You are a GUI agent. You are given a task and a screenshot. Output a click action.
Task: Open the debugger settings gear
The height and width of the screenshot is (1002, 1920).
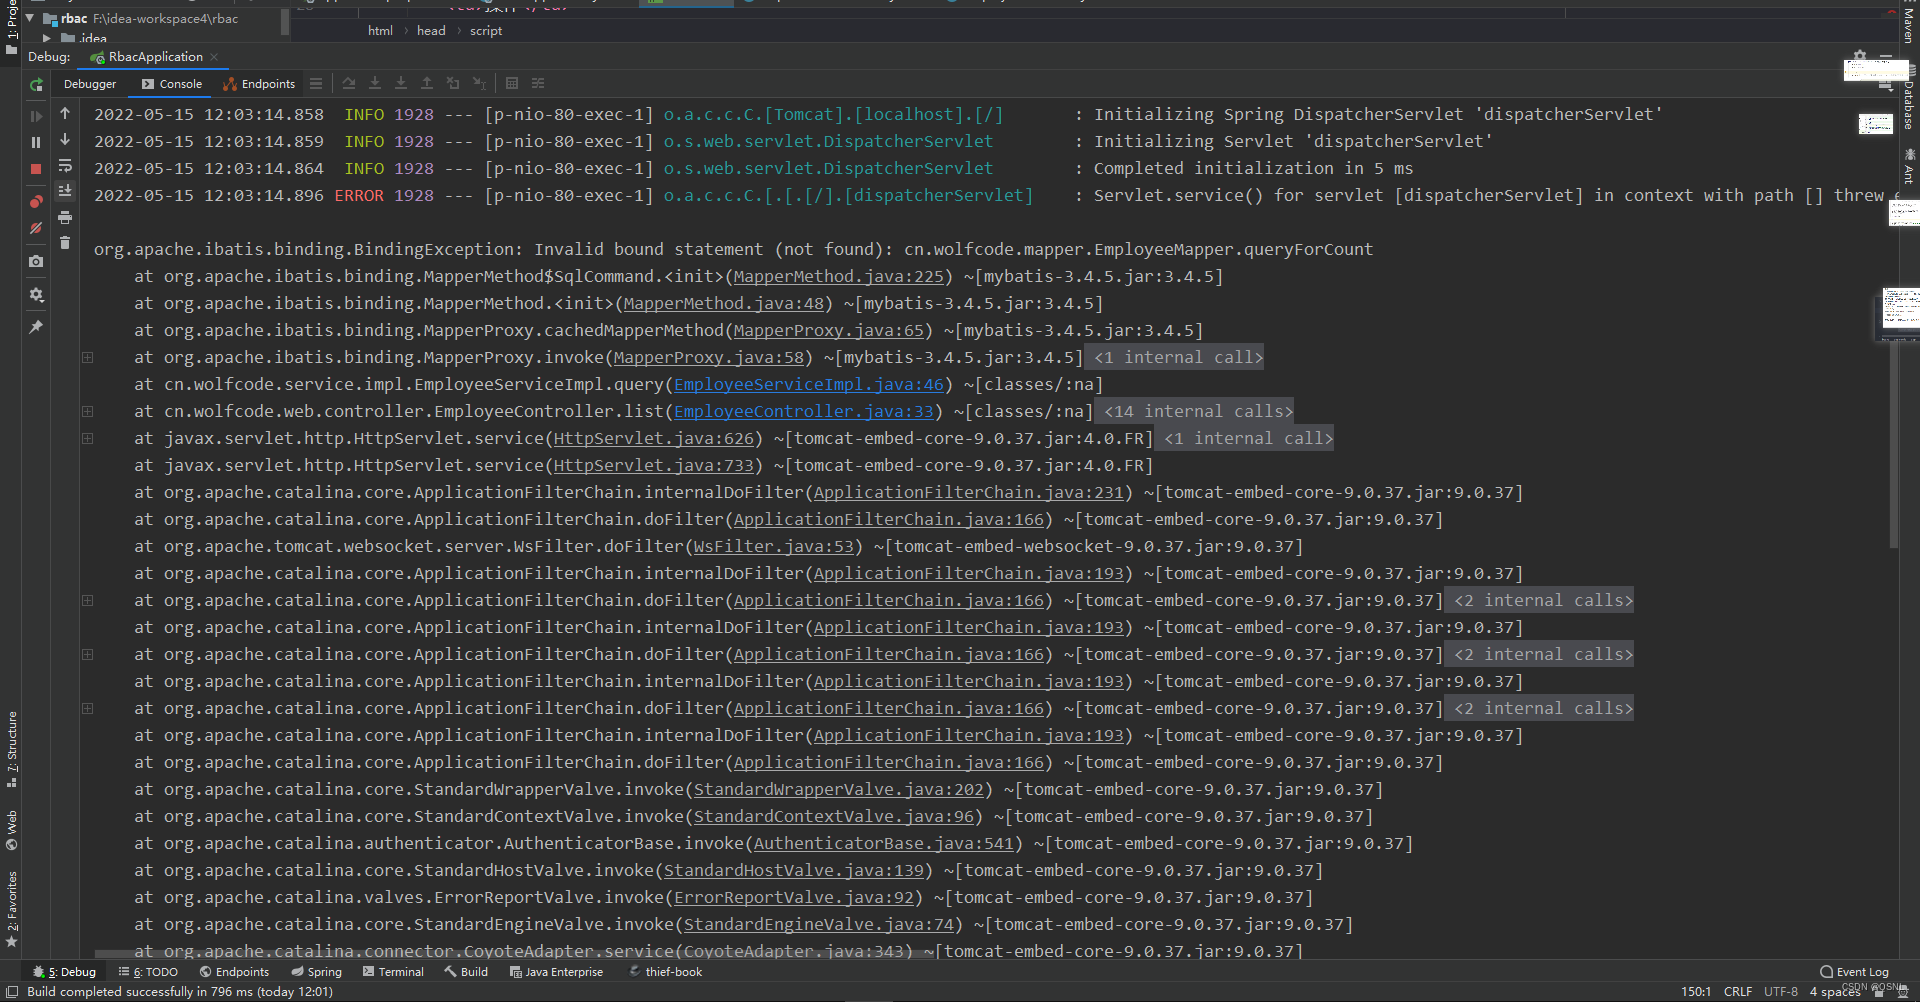click(36, 293)
